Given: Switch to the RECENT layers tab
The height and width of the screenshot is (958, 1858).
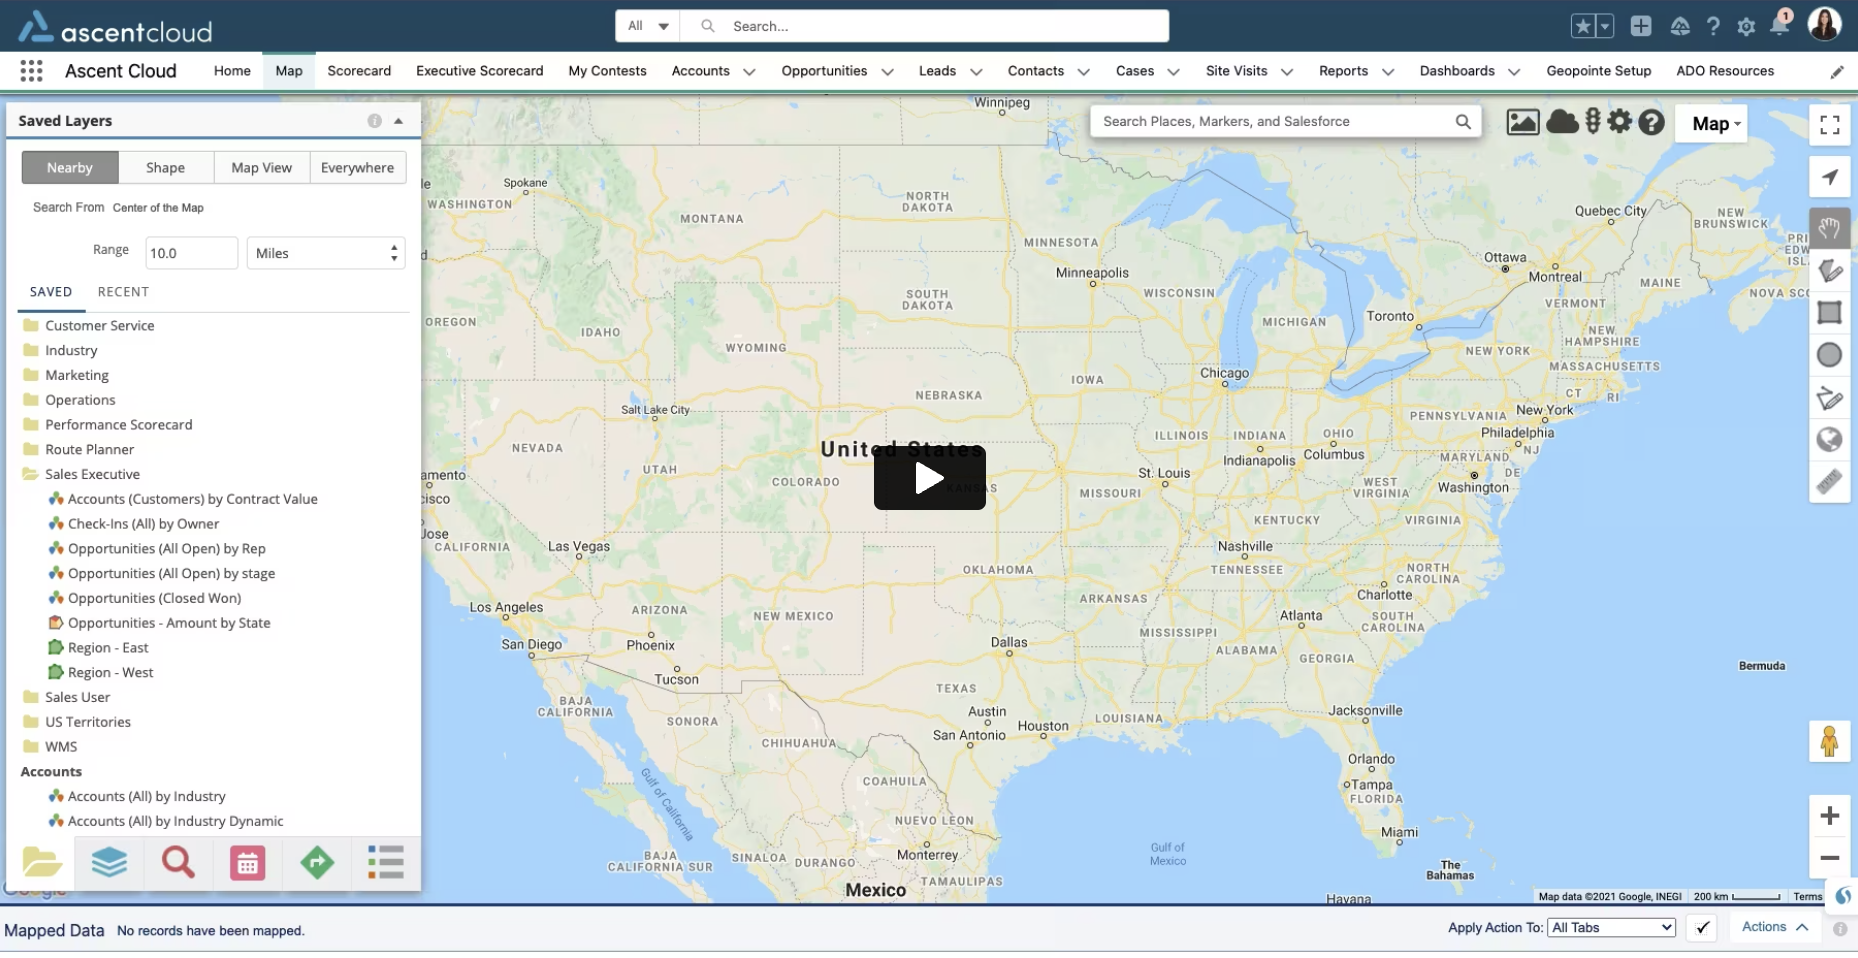Looking at the screenshot, I should tap(123, 292).
